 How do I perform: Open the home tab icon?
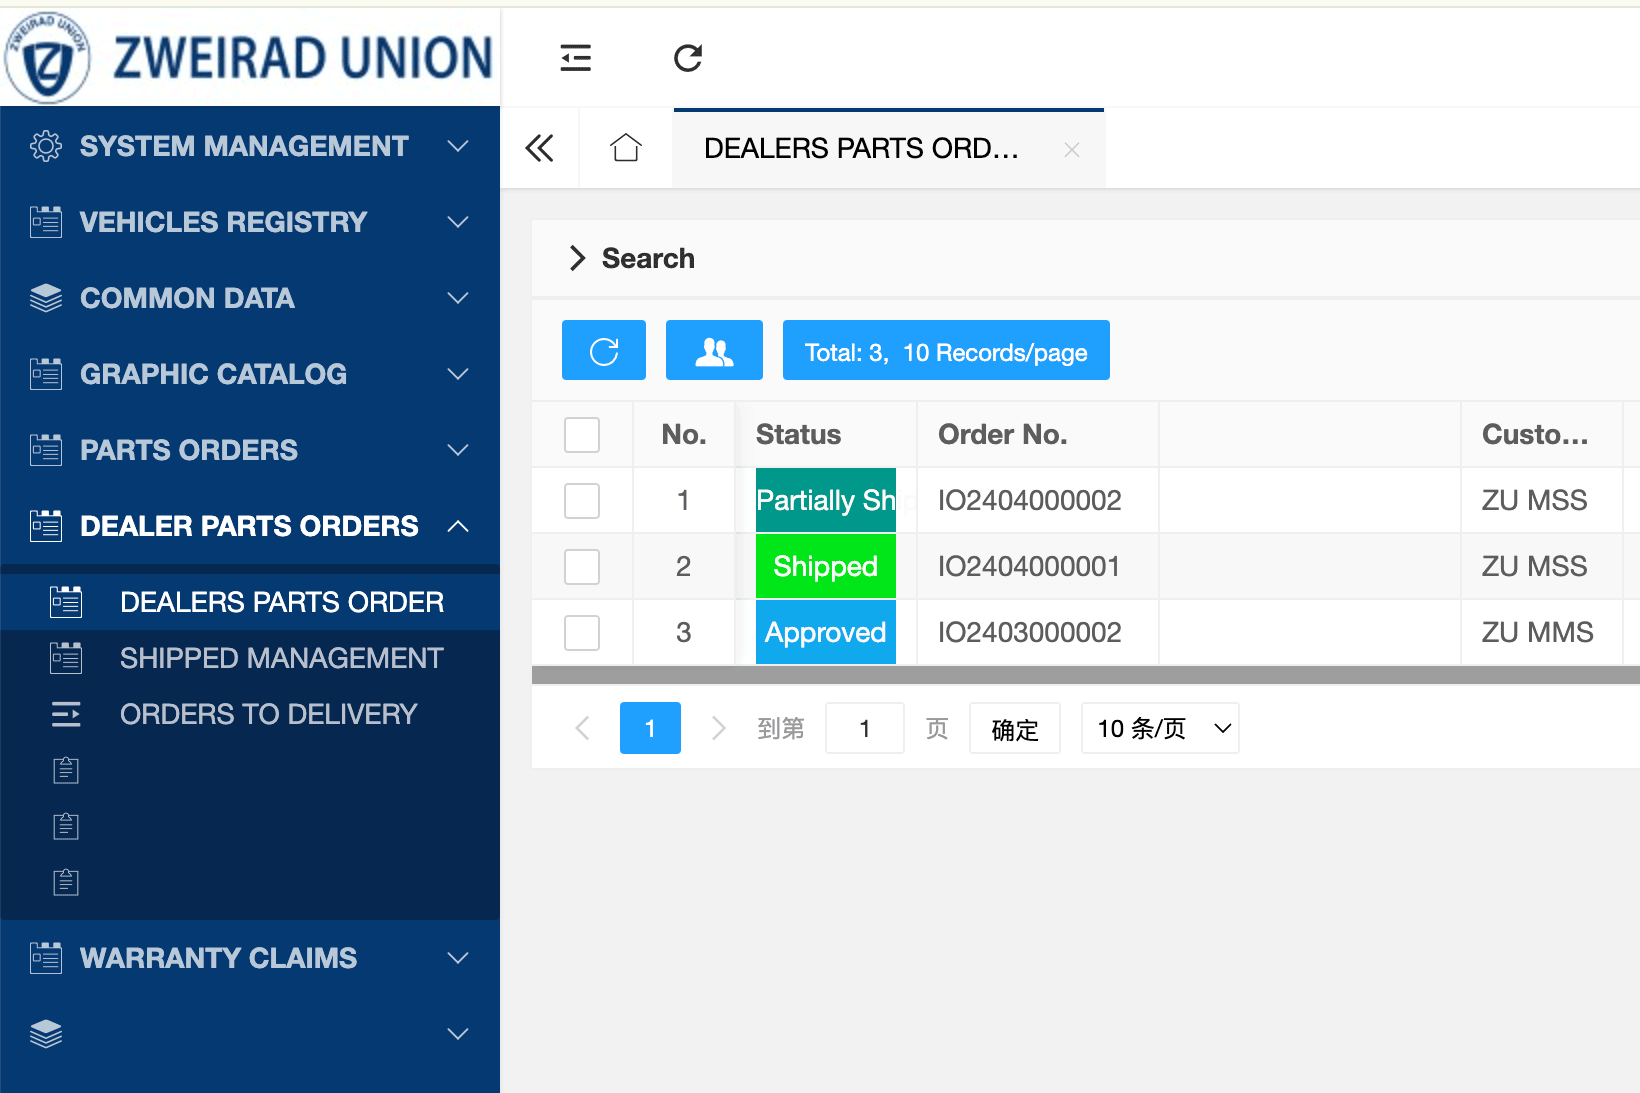point(626,148)
